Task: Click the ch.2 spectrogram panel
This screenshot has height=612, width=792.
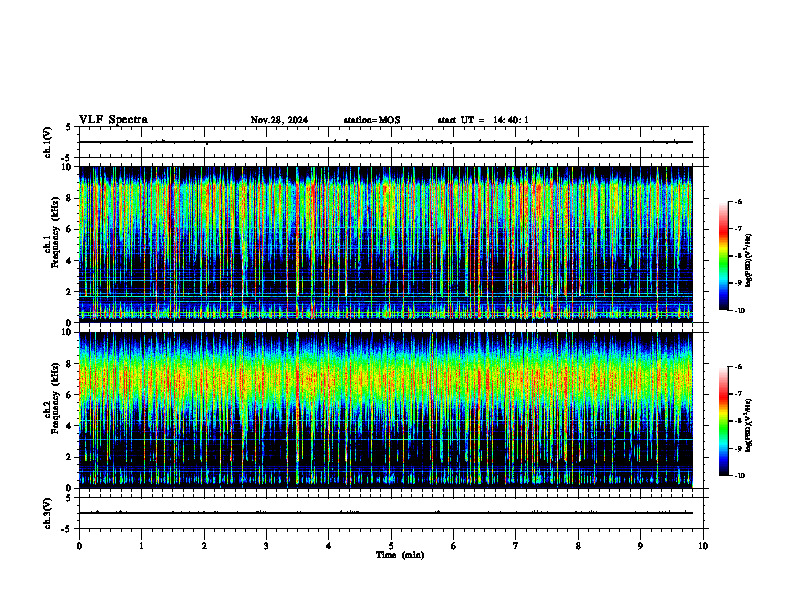Action: (x=386, y=410)
